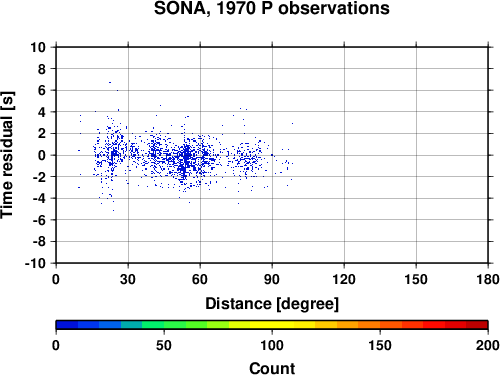Image resolution: width=500 pixels, height=375 pixels.
Task: Click the x-axis tick label '120'
Action: point(344,279)
